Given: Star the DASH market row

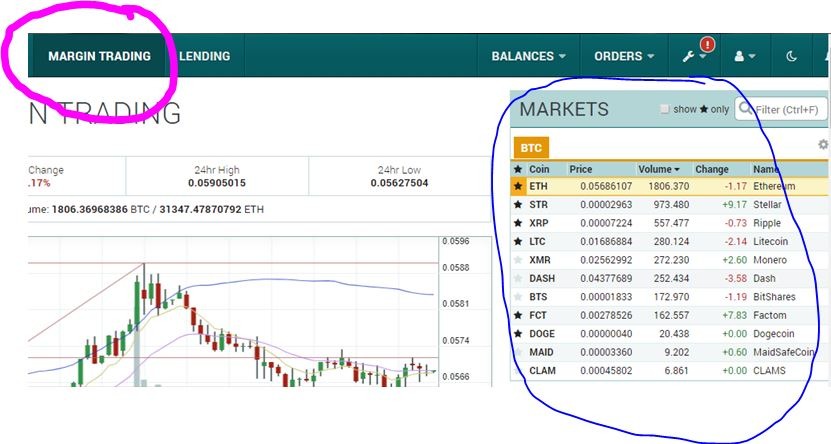Looking at the screenshot, I should pyautogui.click(x=518, y=279).
